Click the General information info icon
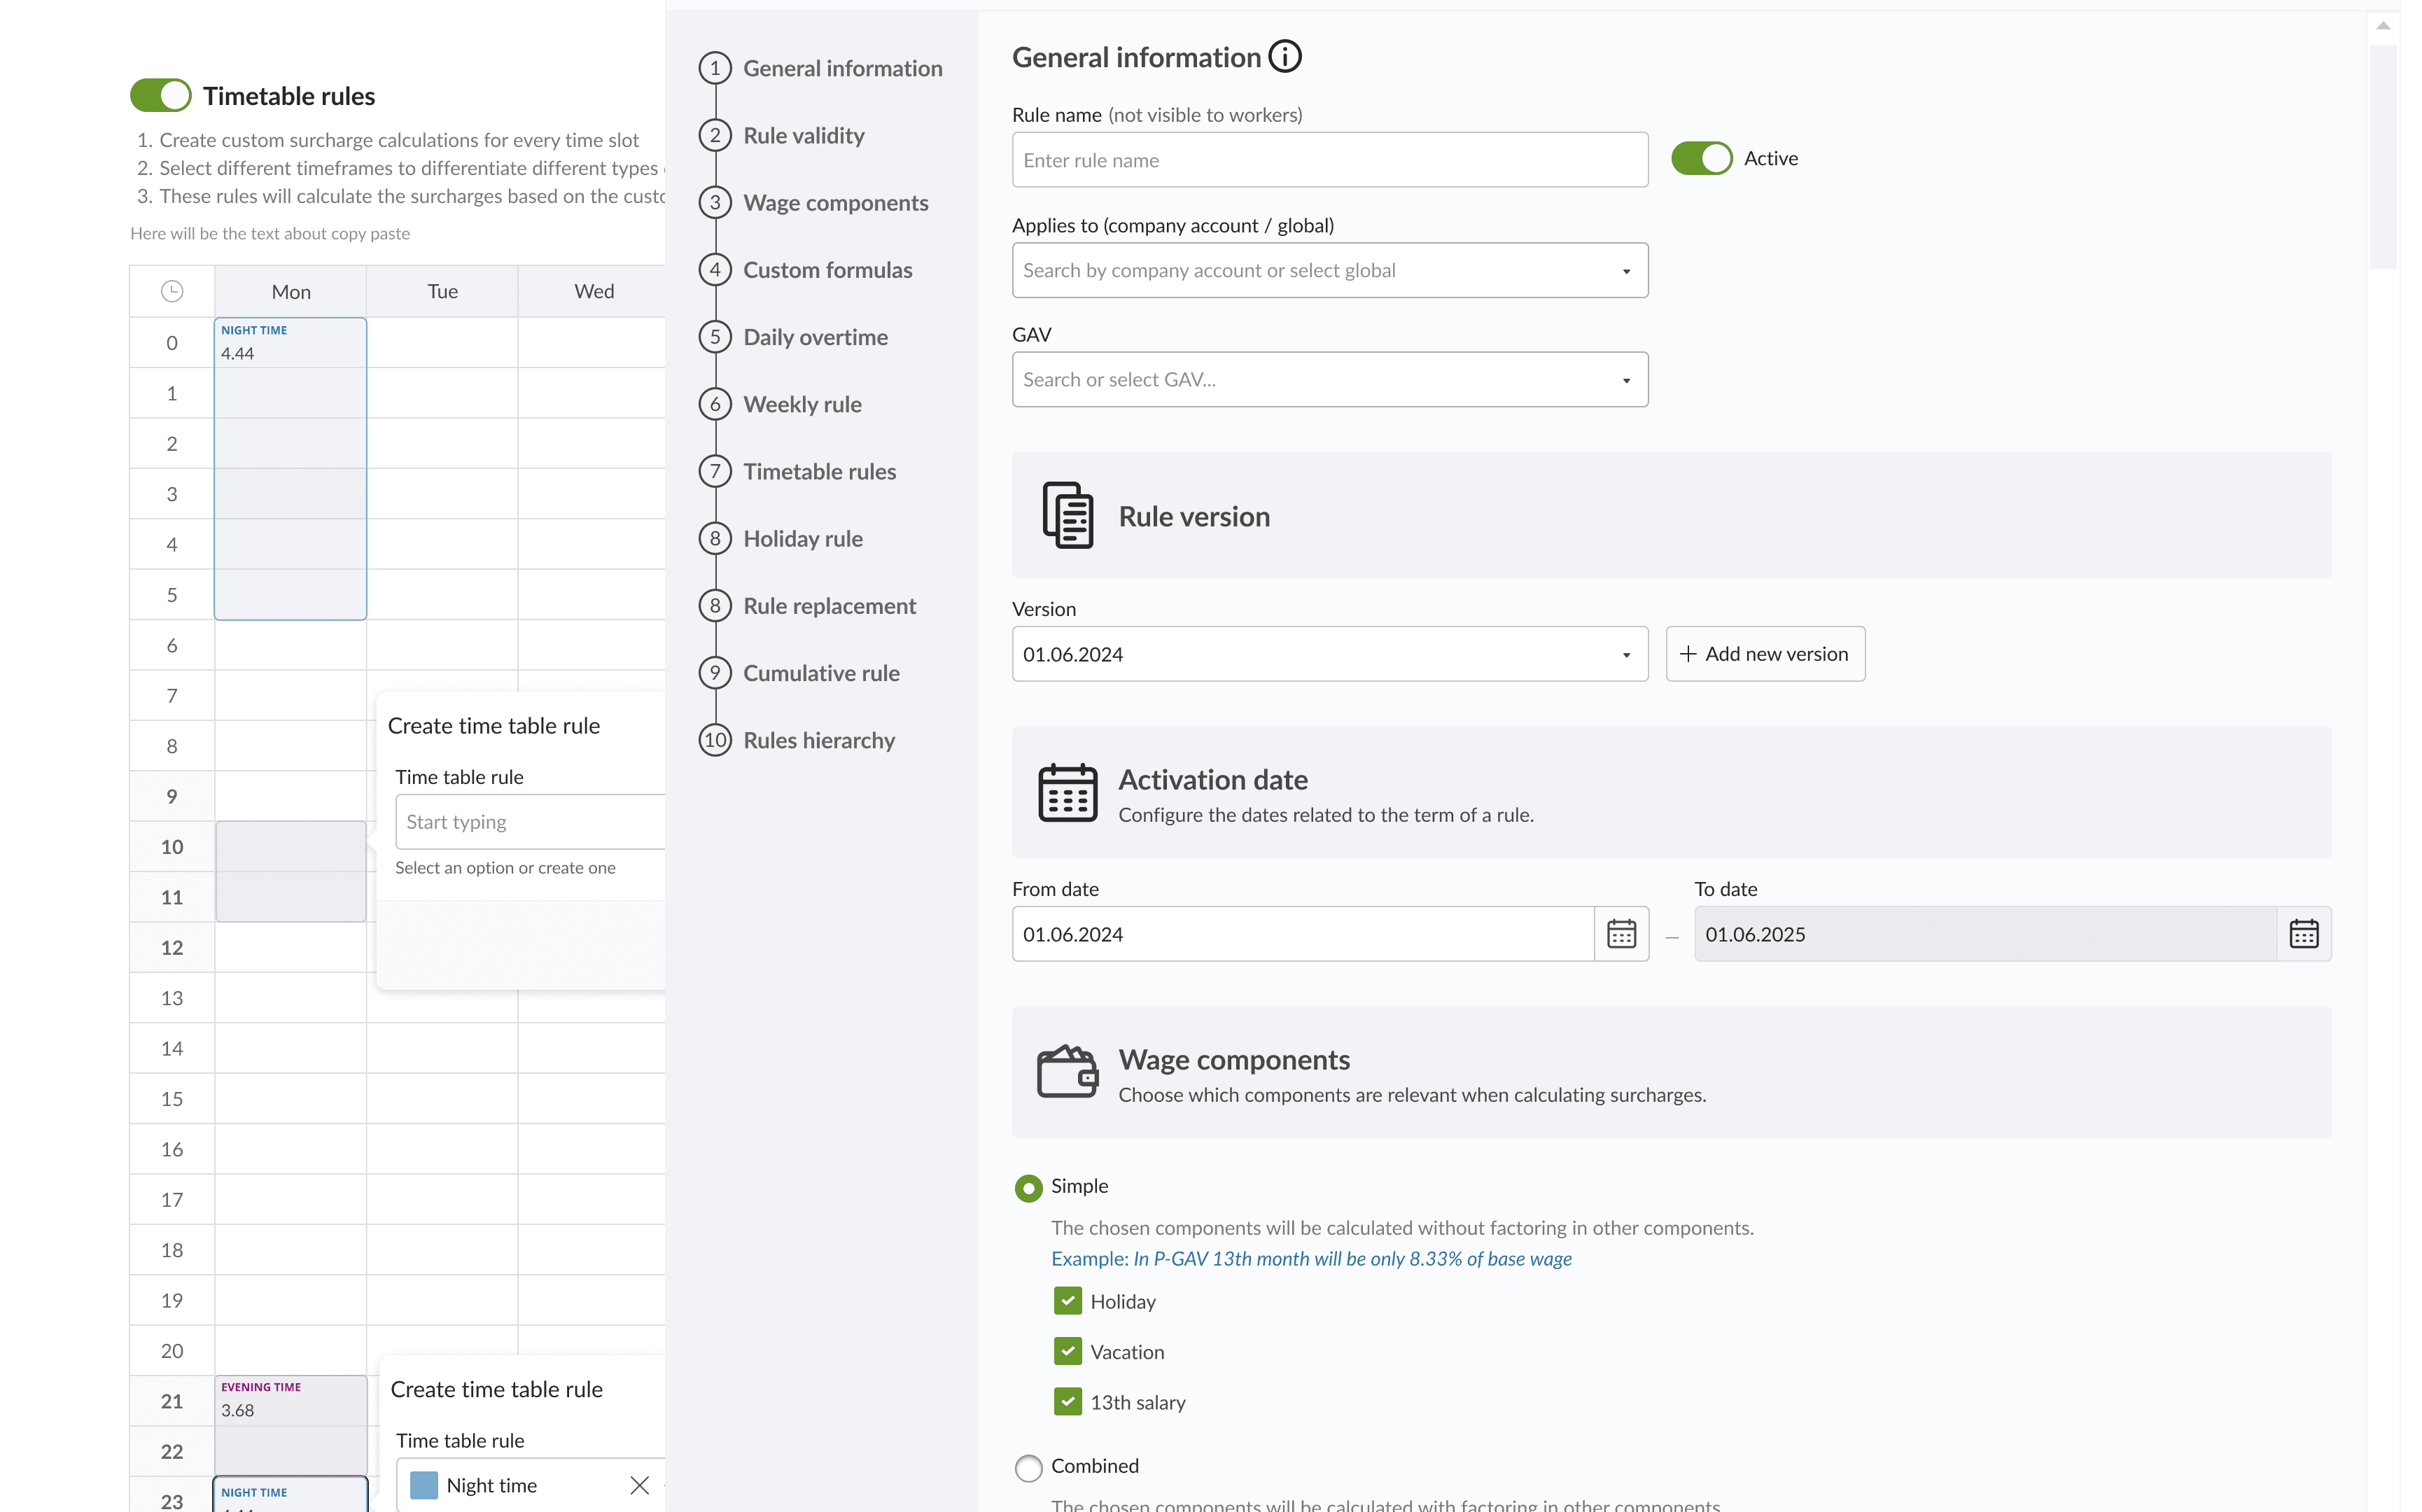The width and height of the screenshot is (2422, 1512). (1285, 57)
